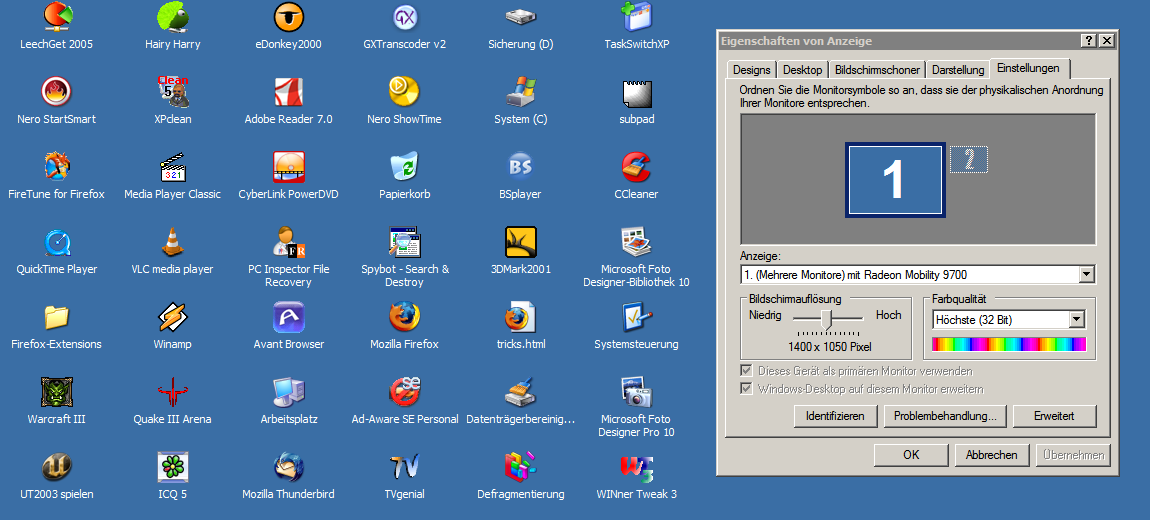
Task: Select the PC Inspector File Recovery icon
Action: pos(288,242)
